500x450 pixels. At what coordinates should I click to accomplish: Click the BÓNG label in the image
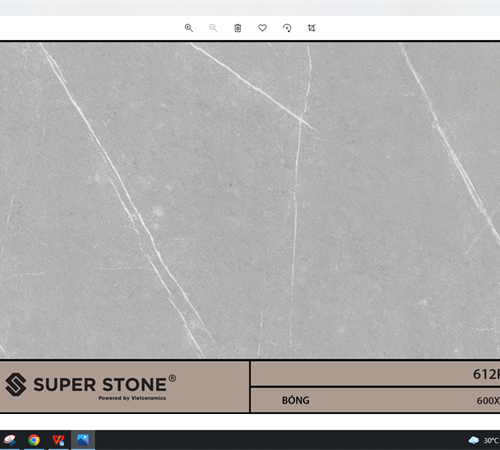296,400
